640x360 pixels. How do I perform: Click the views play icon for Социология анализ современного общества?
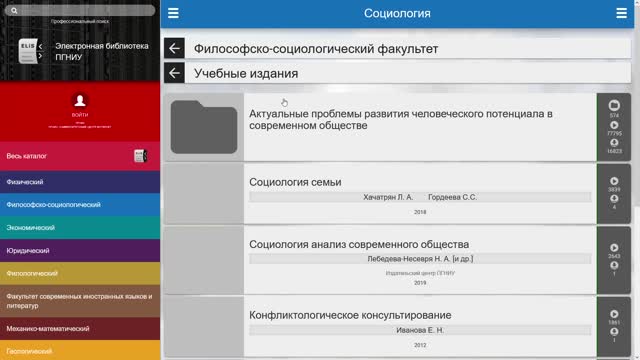pyautogui.click(x=614, y=248)
